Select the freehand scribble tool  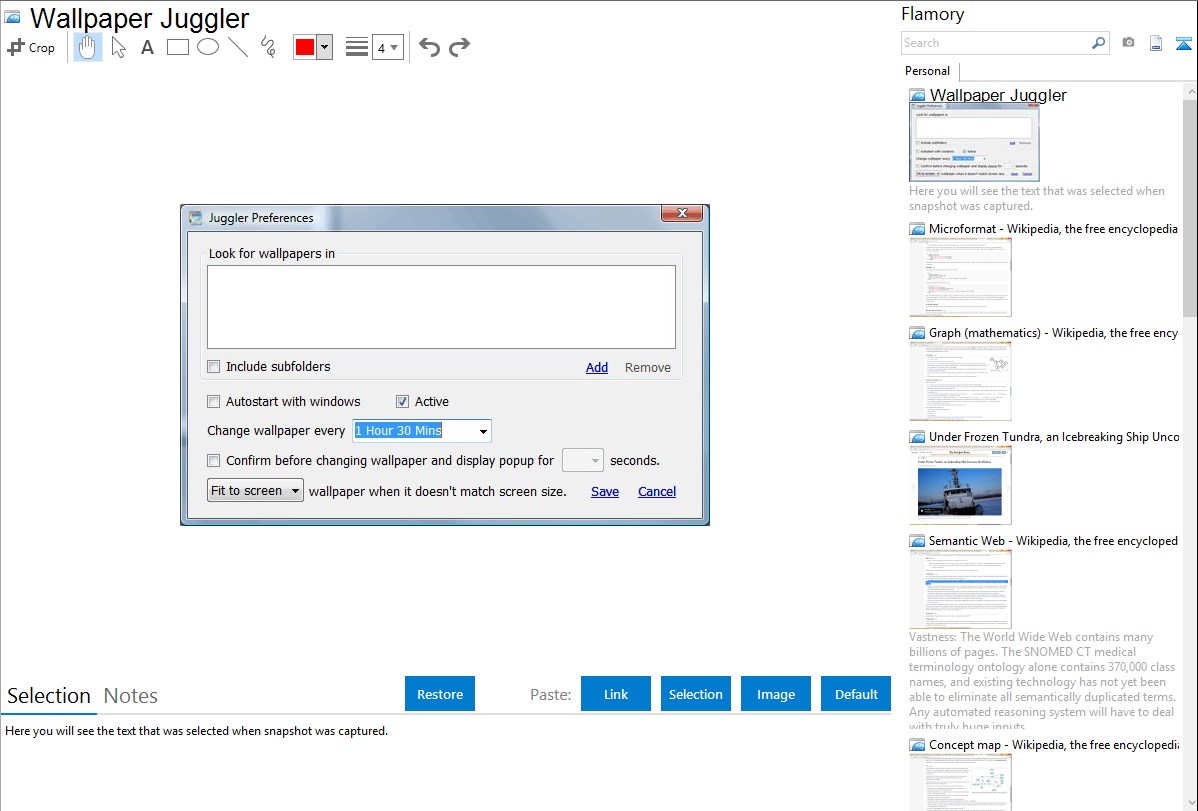(268, 47)
